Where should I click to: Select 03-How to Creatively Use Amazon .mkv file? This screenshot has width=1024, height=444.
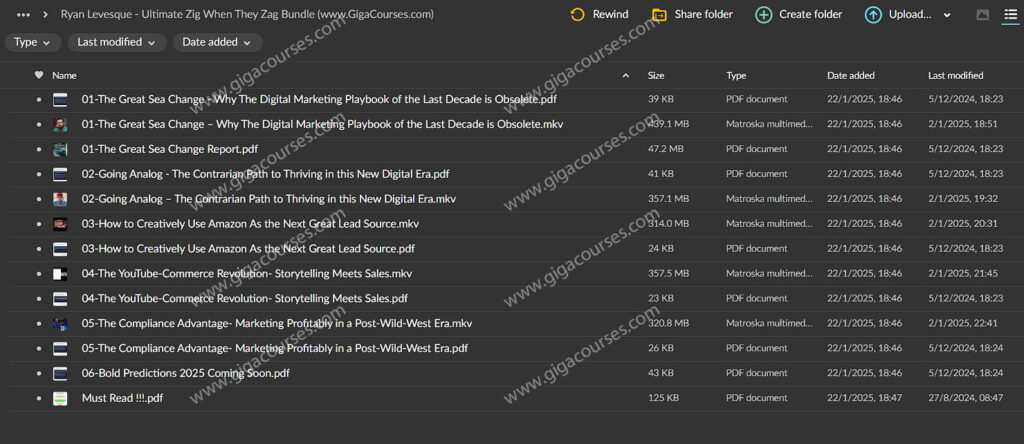[x=250, y=224]
